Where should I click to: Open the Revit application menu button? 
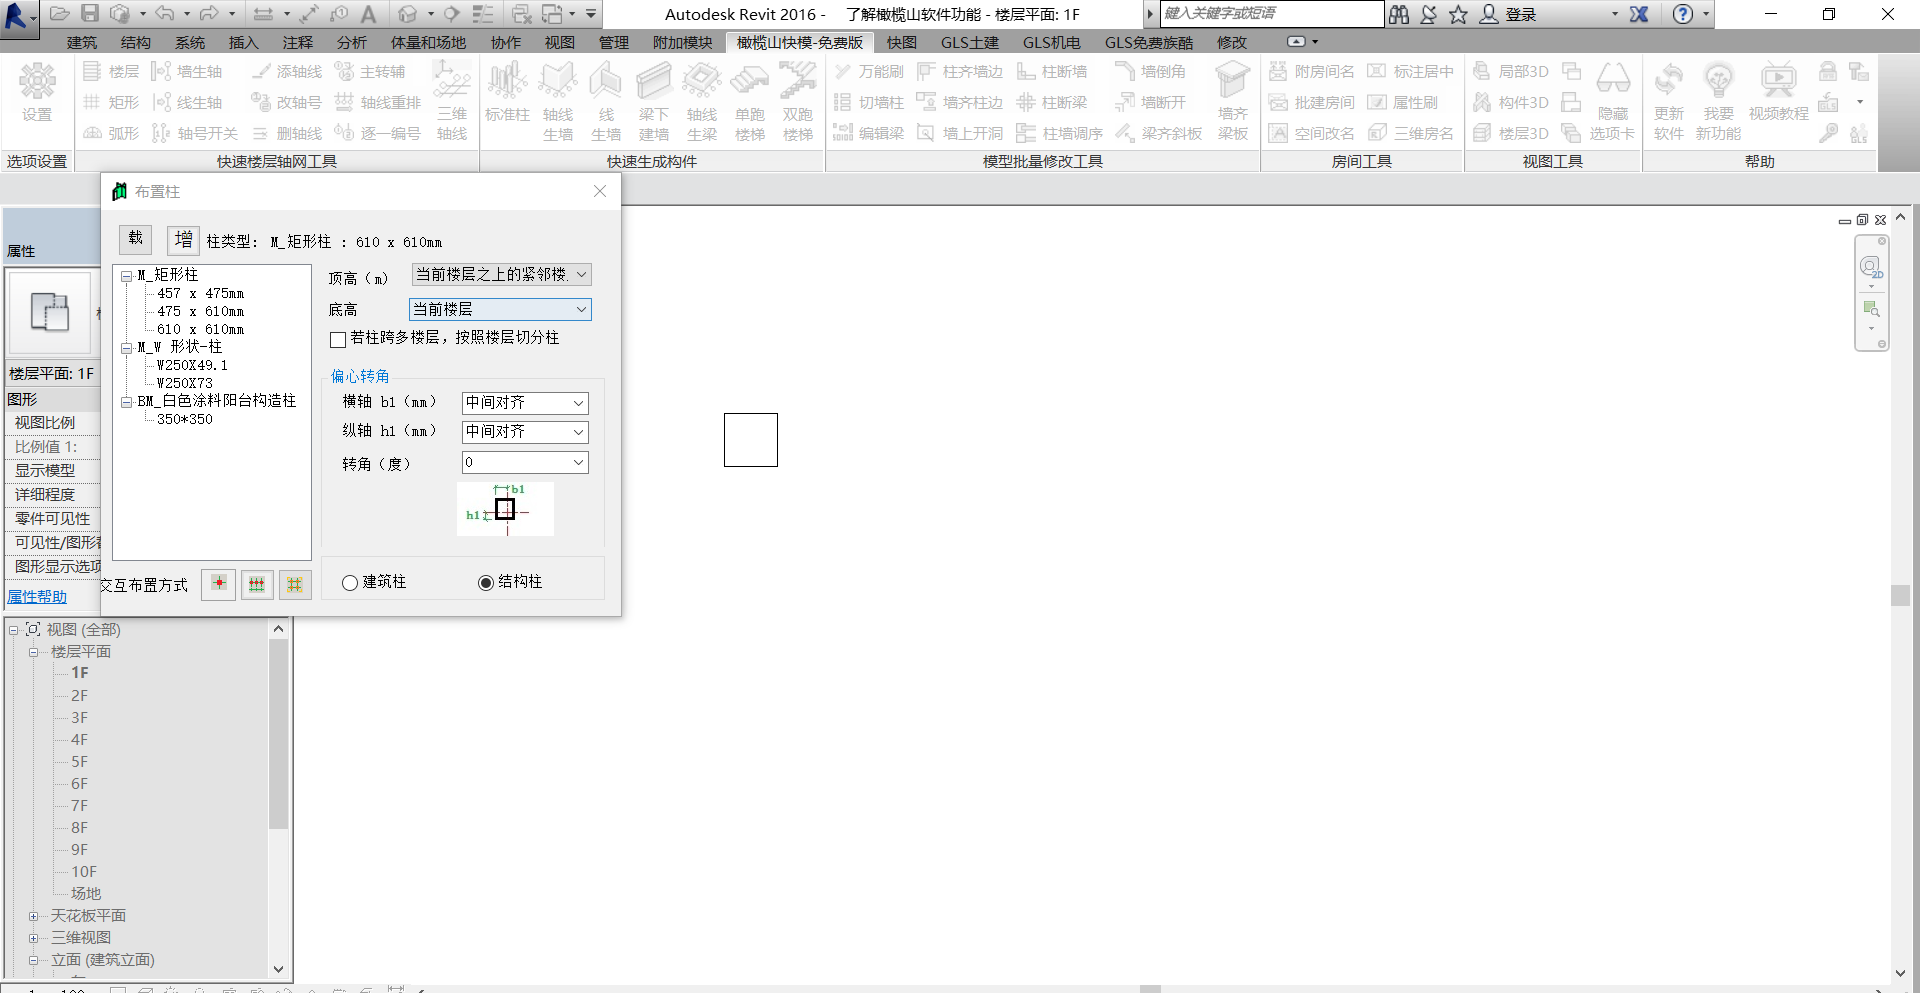[19, 17]
